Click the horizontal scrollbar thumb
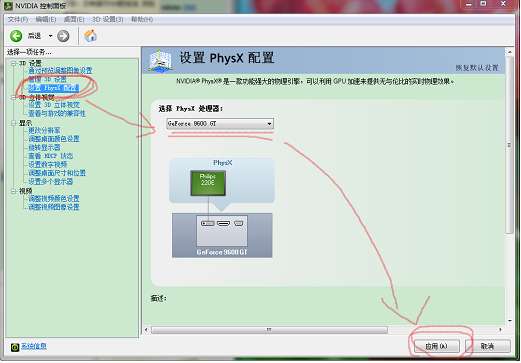The width and height of the screenshot is (521, 363). 269,330
